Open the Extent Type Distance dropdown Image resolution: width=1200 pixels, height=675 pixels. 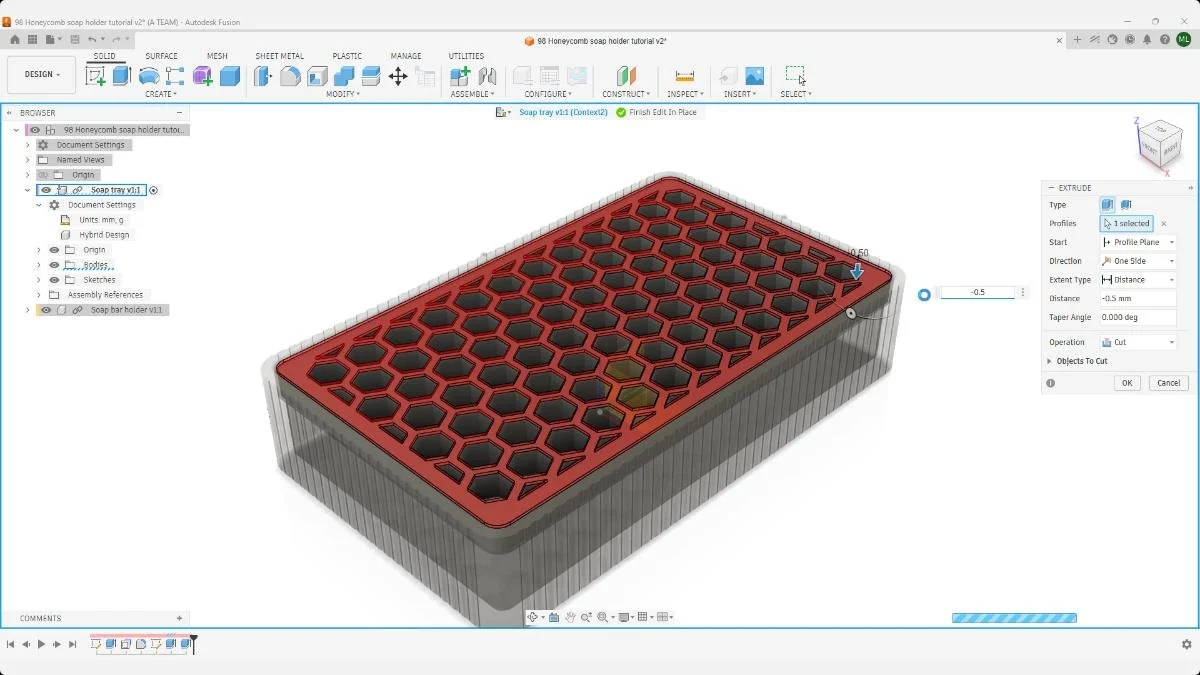tap(1138, 280)
